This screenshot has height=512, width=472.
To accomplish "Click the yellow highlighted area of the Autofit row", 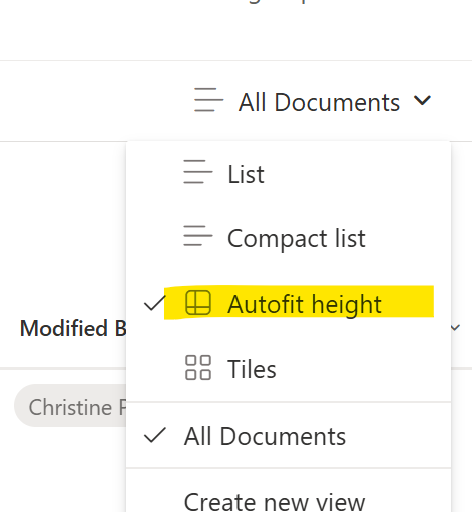I will click(299, 302).
